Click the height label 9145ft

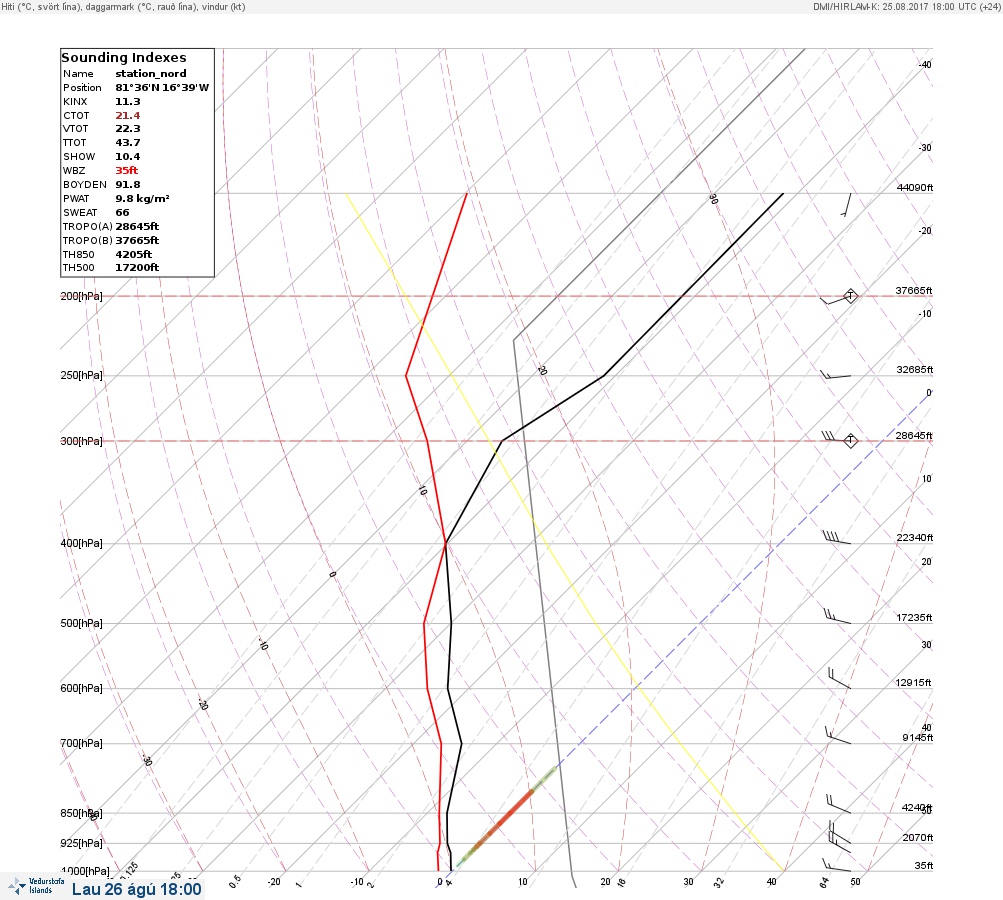pyautogui.click(x=917, y=738)
